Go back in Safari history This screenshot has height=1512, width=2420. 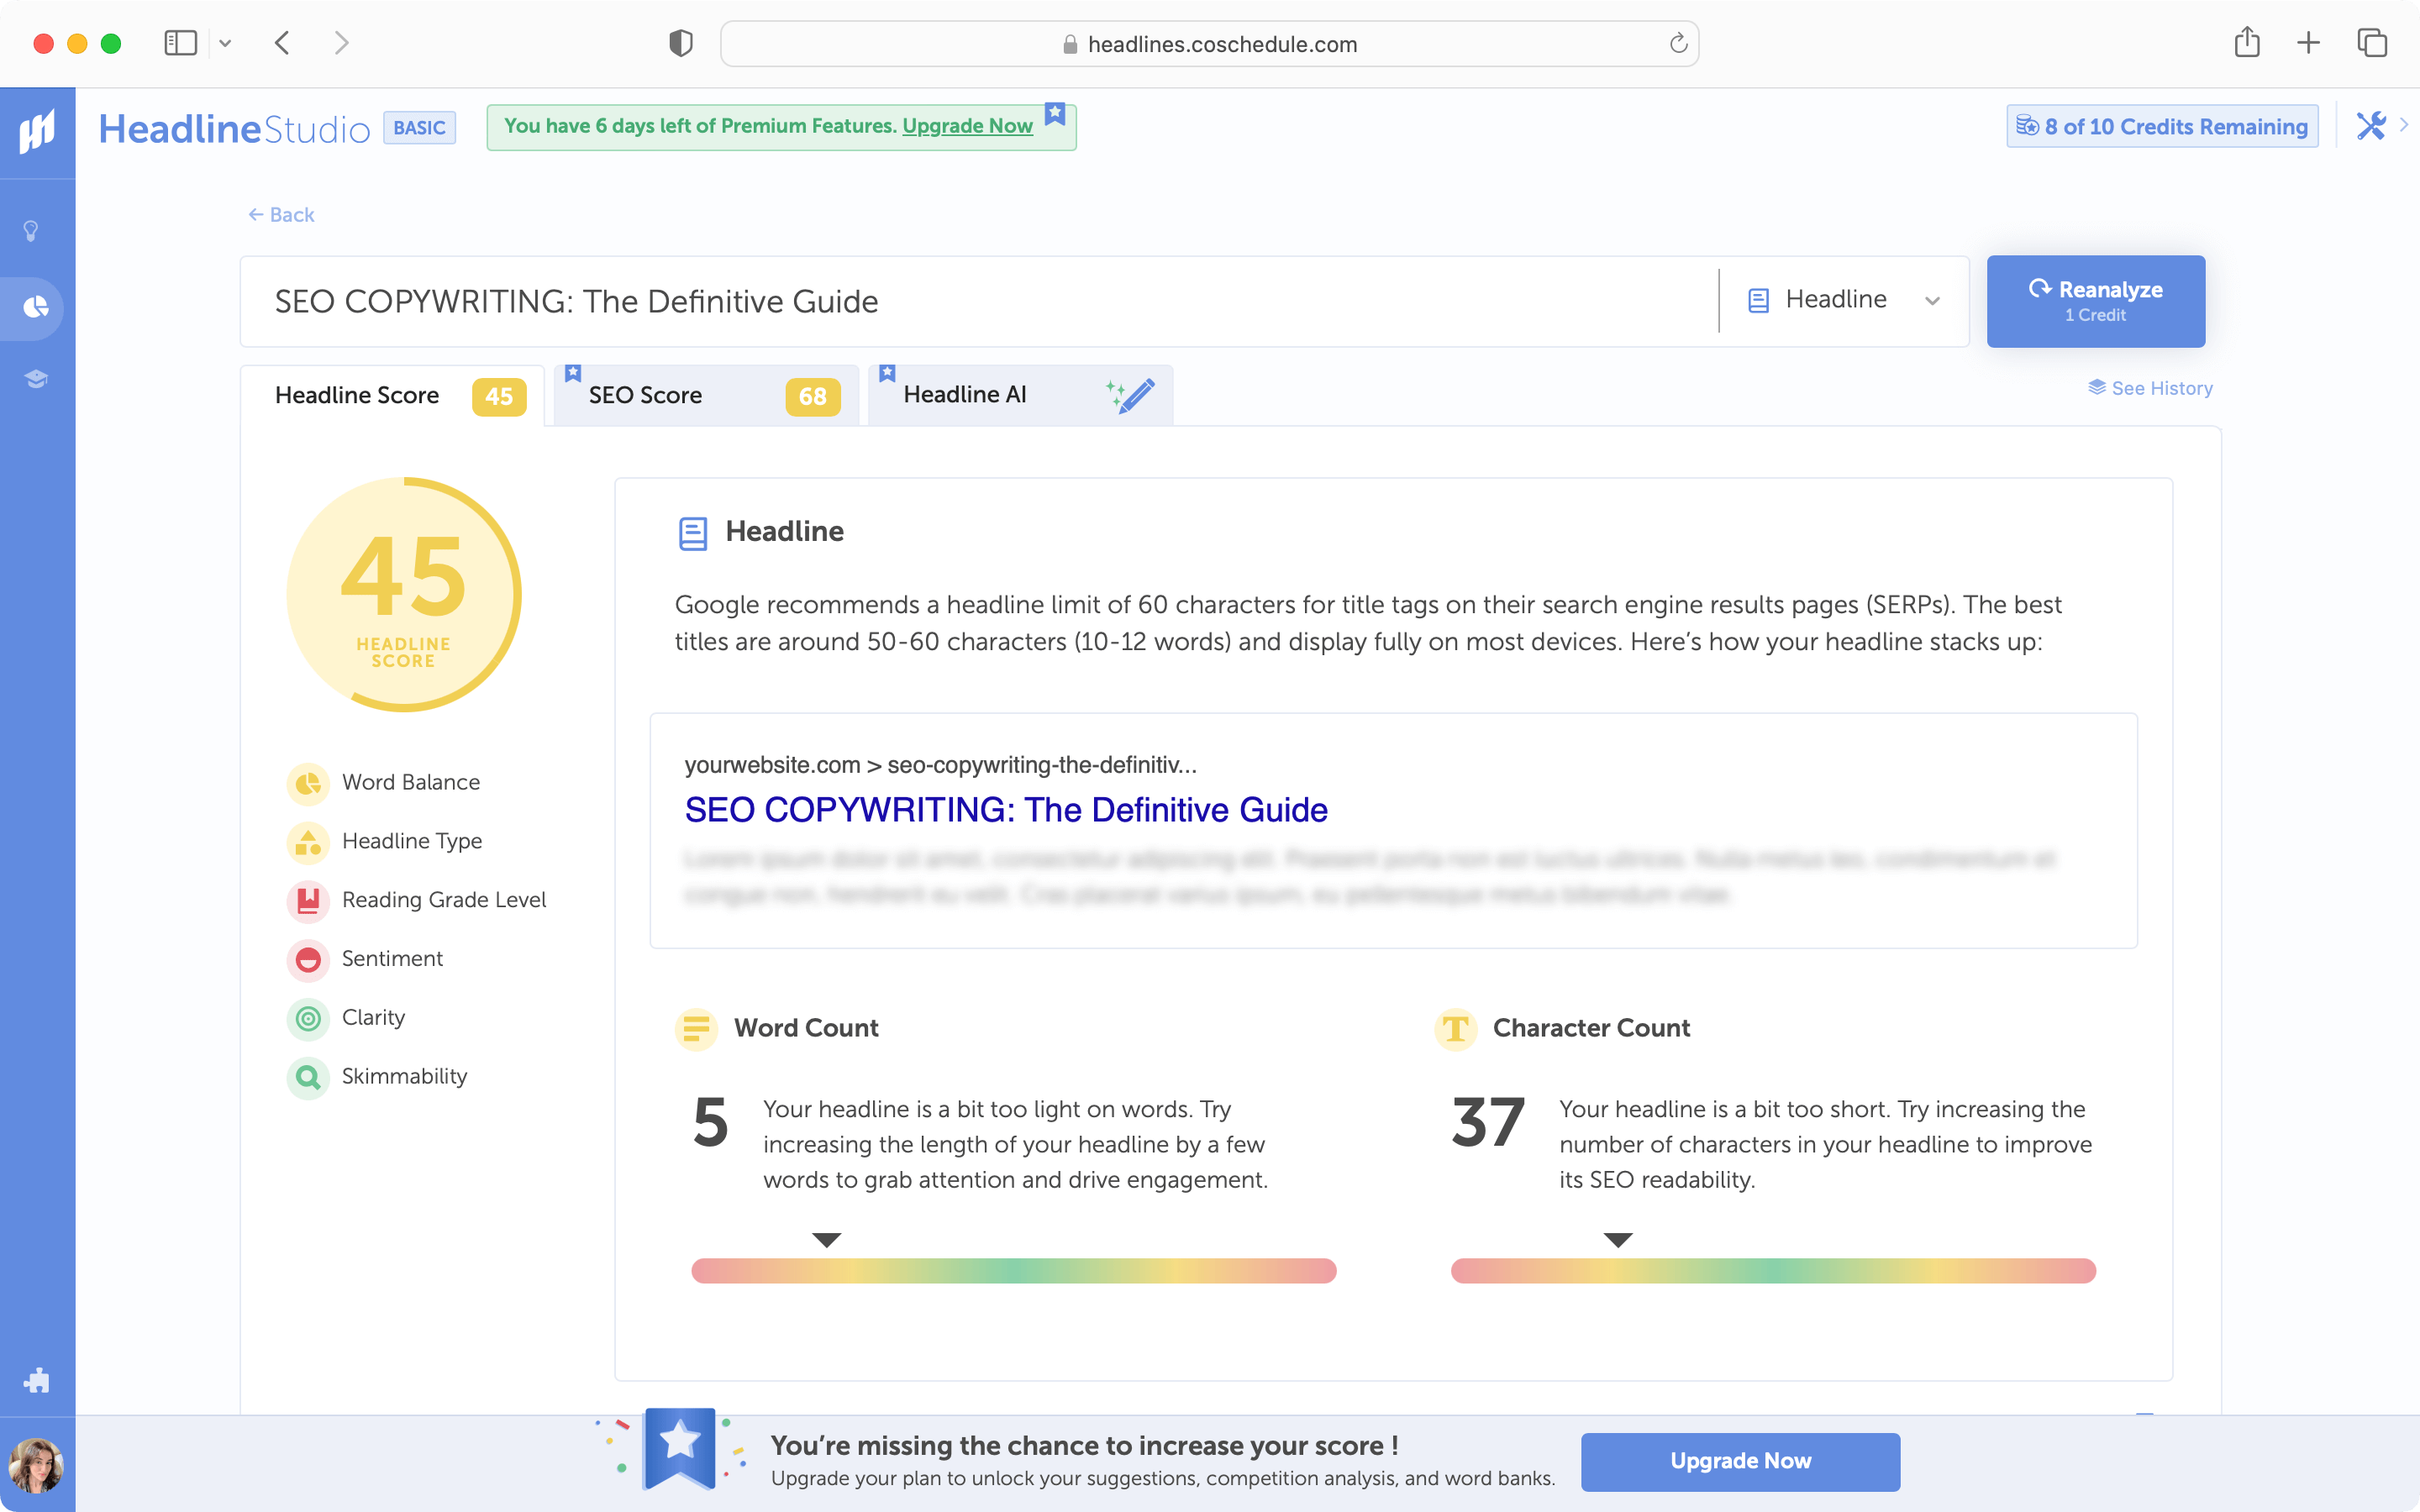[x=282, y=43]
